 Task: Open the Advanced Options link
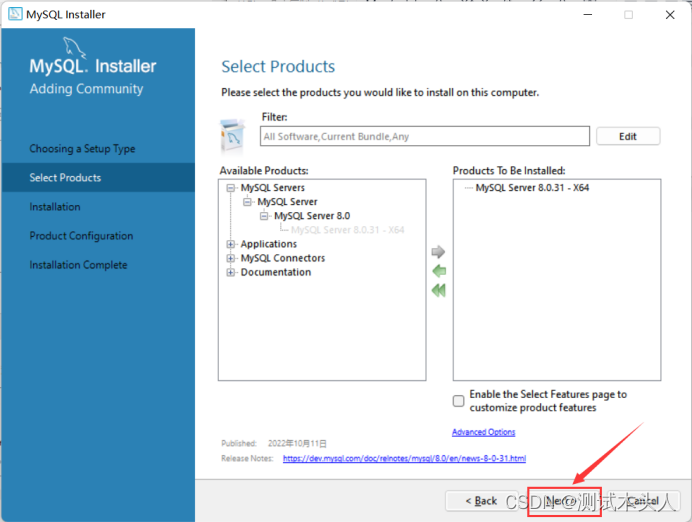[x=484, y=432]
